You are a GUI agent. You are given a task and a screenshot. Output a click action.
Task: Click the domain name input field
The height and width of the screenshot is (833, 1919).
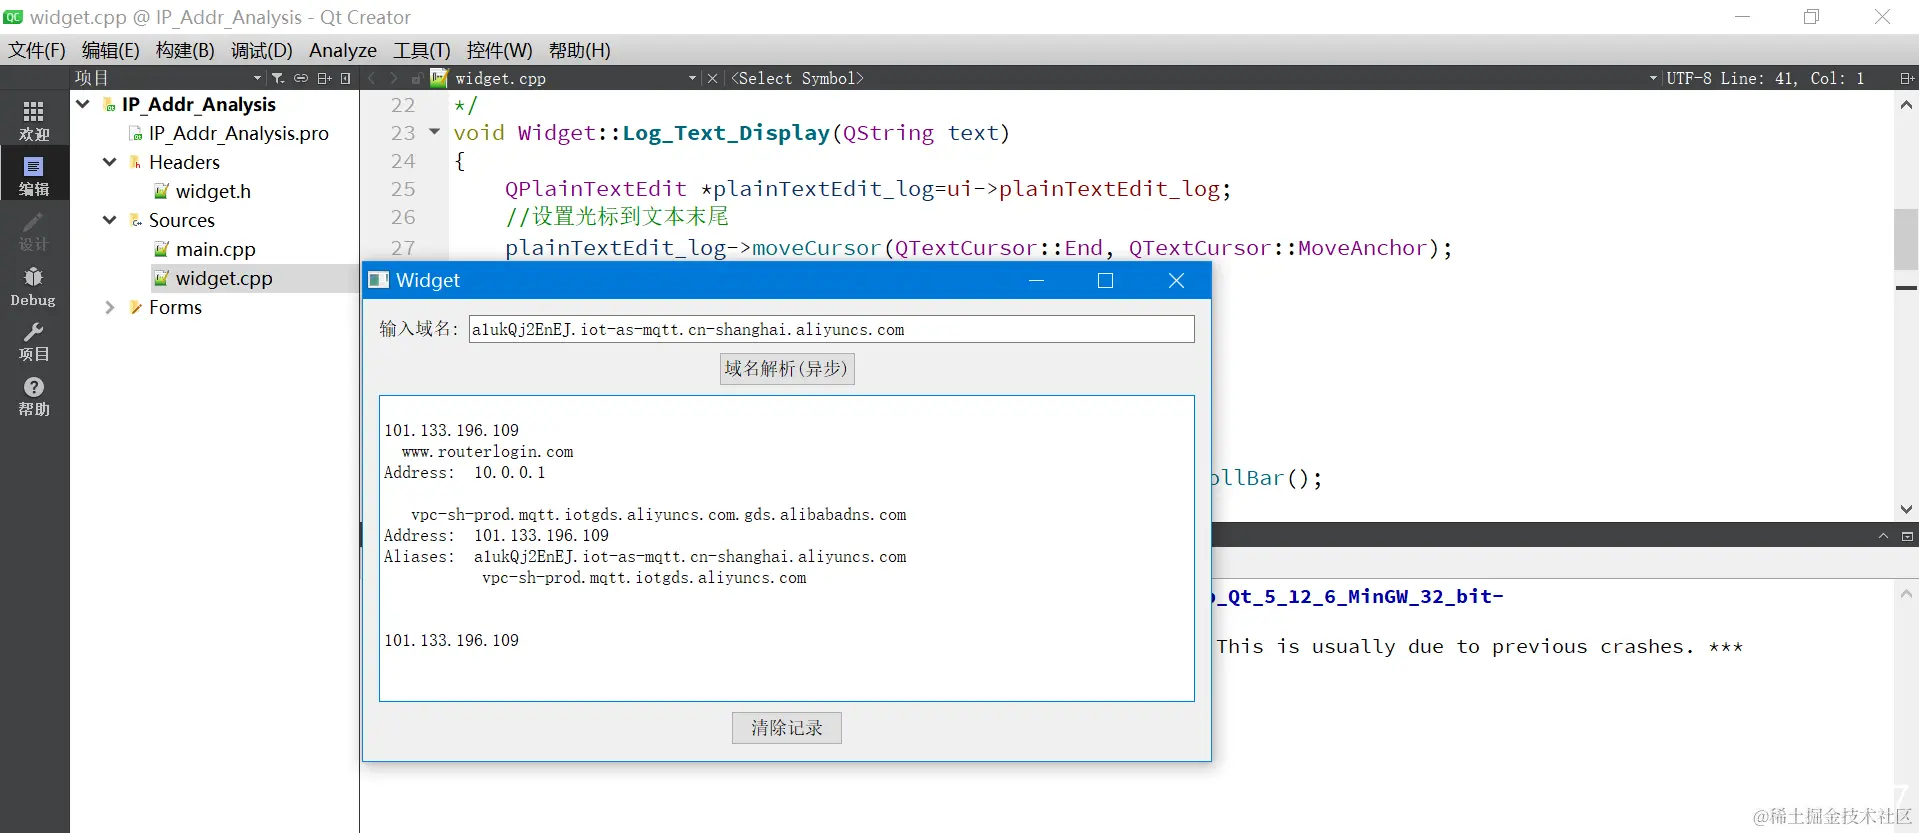click(x=831, y=329)
